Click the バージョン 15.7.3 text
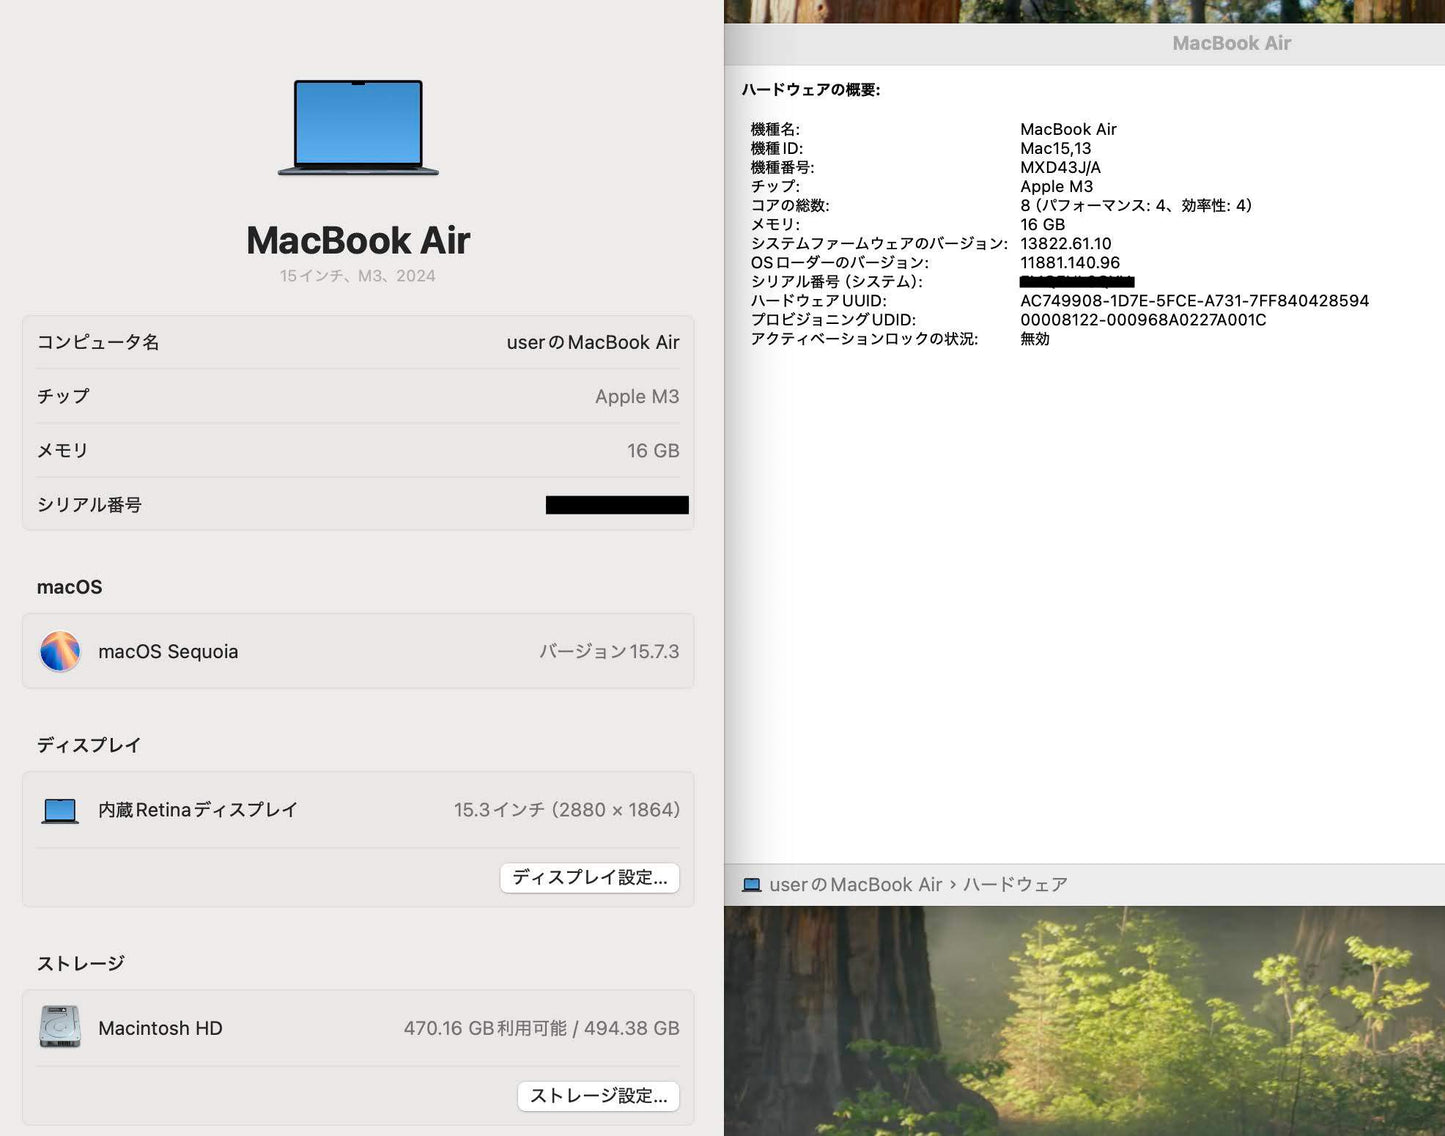Screen dimensions: 1445x1136 point(609,652)
